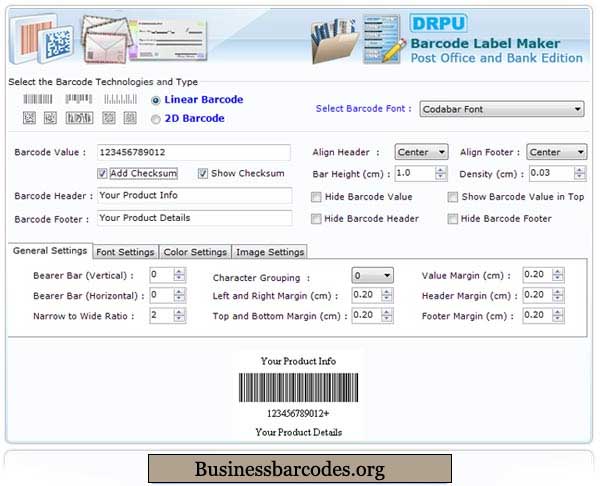Click the Density value field
The height and width of the screenshot is (486, 600).
tap(552, 173)
